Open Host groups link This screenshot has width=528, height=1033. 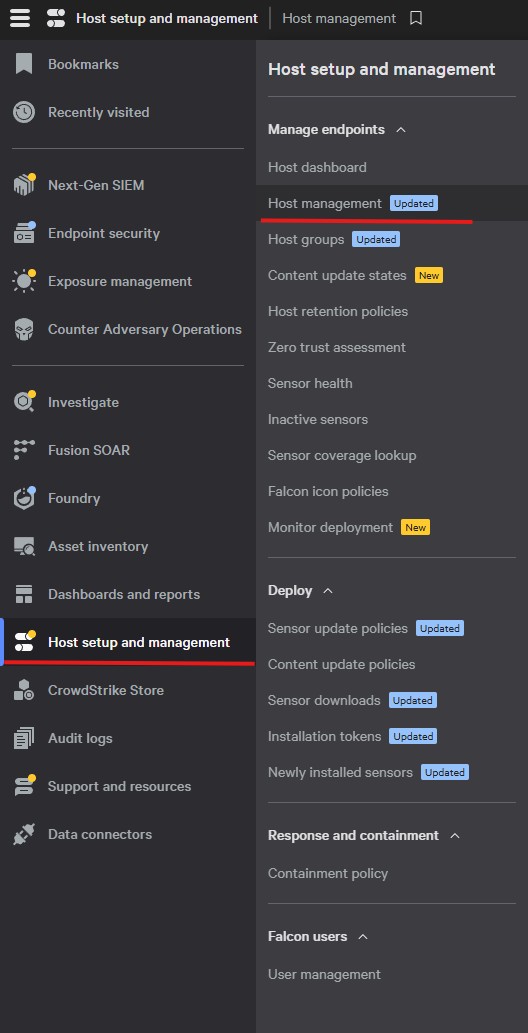[x=306, y=240]
